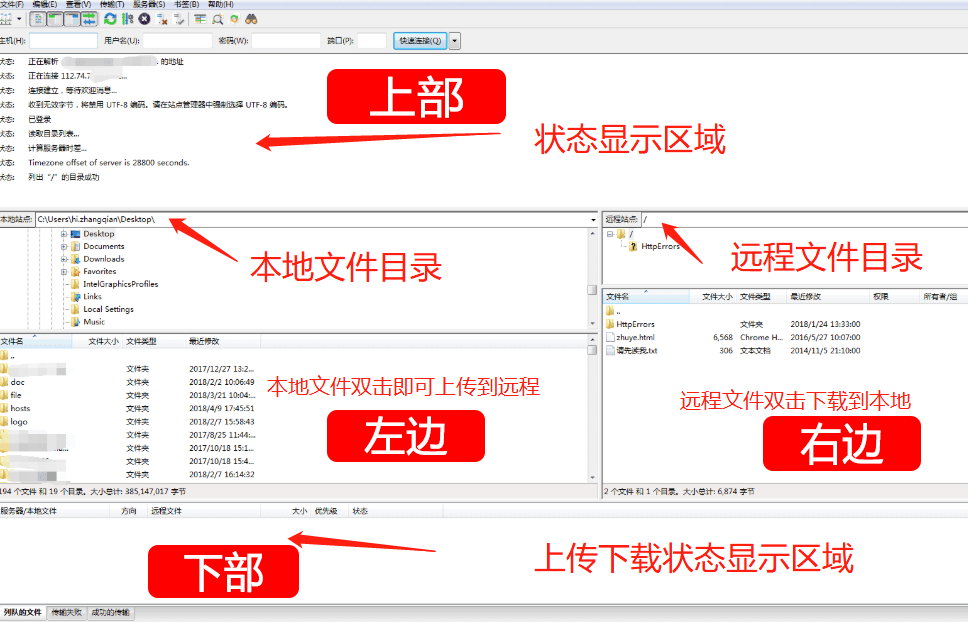Search remote files with binoculars icon
Viewport: 968px width, 622px height.
[251, 19]
